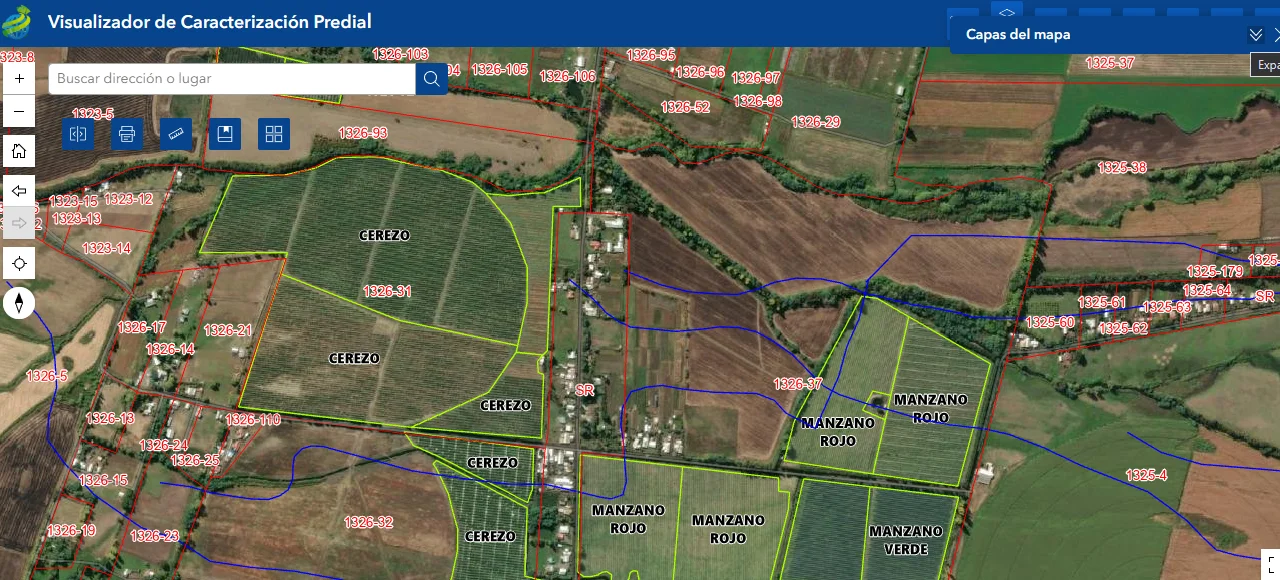The height and width of the screenshot is (580, 1280).
Task: Toggle the map layers widget button
Action: coord(1007,10)
